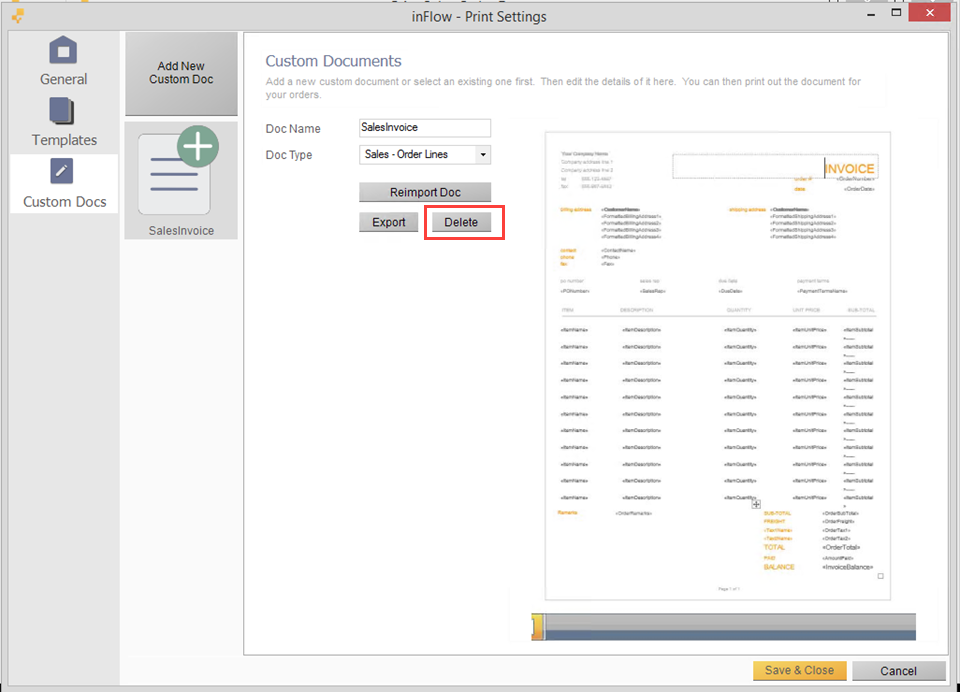This screenshot has height=692, width=960.
Task: Export the custom document
Action: pos(389,222)
